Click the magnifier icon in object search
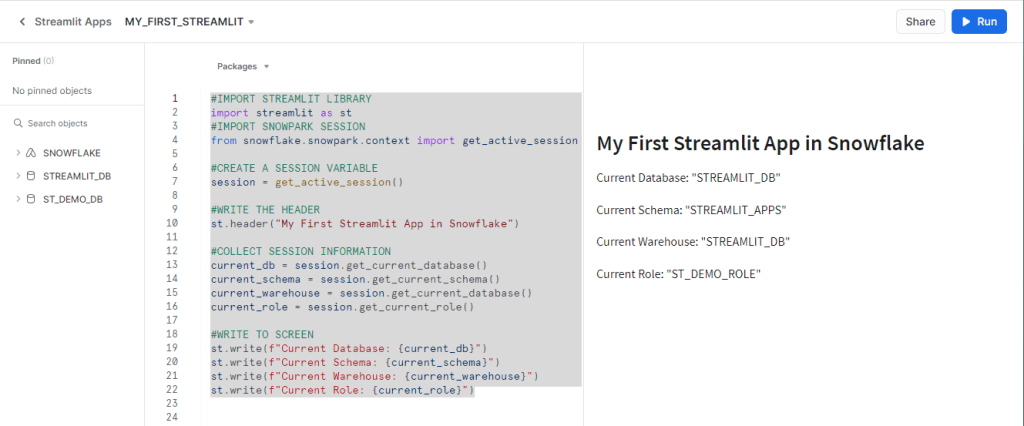The height and width of the screenshot is (426, 1024). (x=18, y=123)
